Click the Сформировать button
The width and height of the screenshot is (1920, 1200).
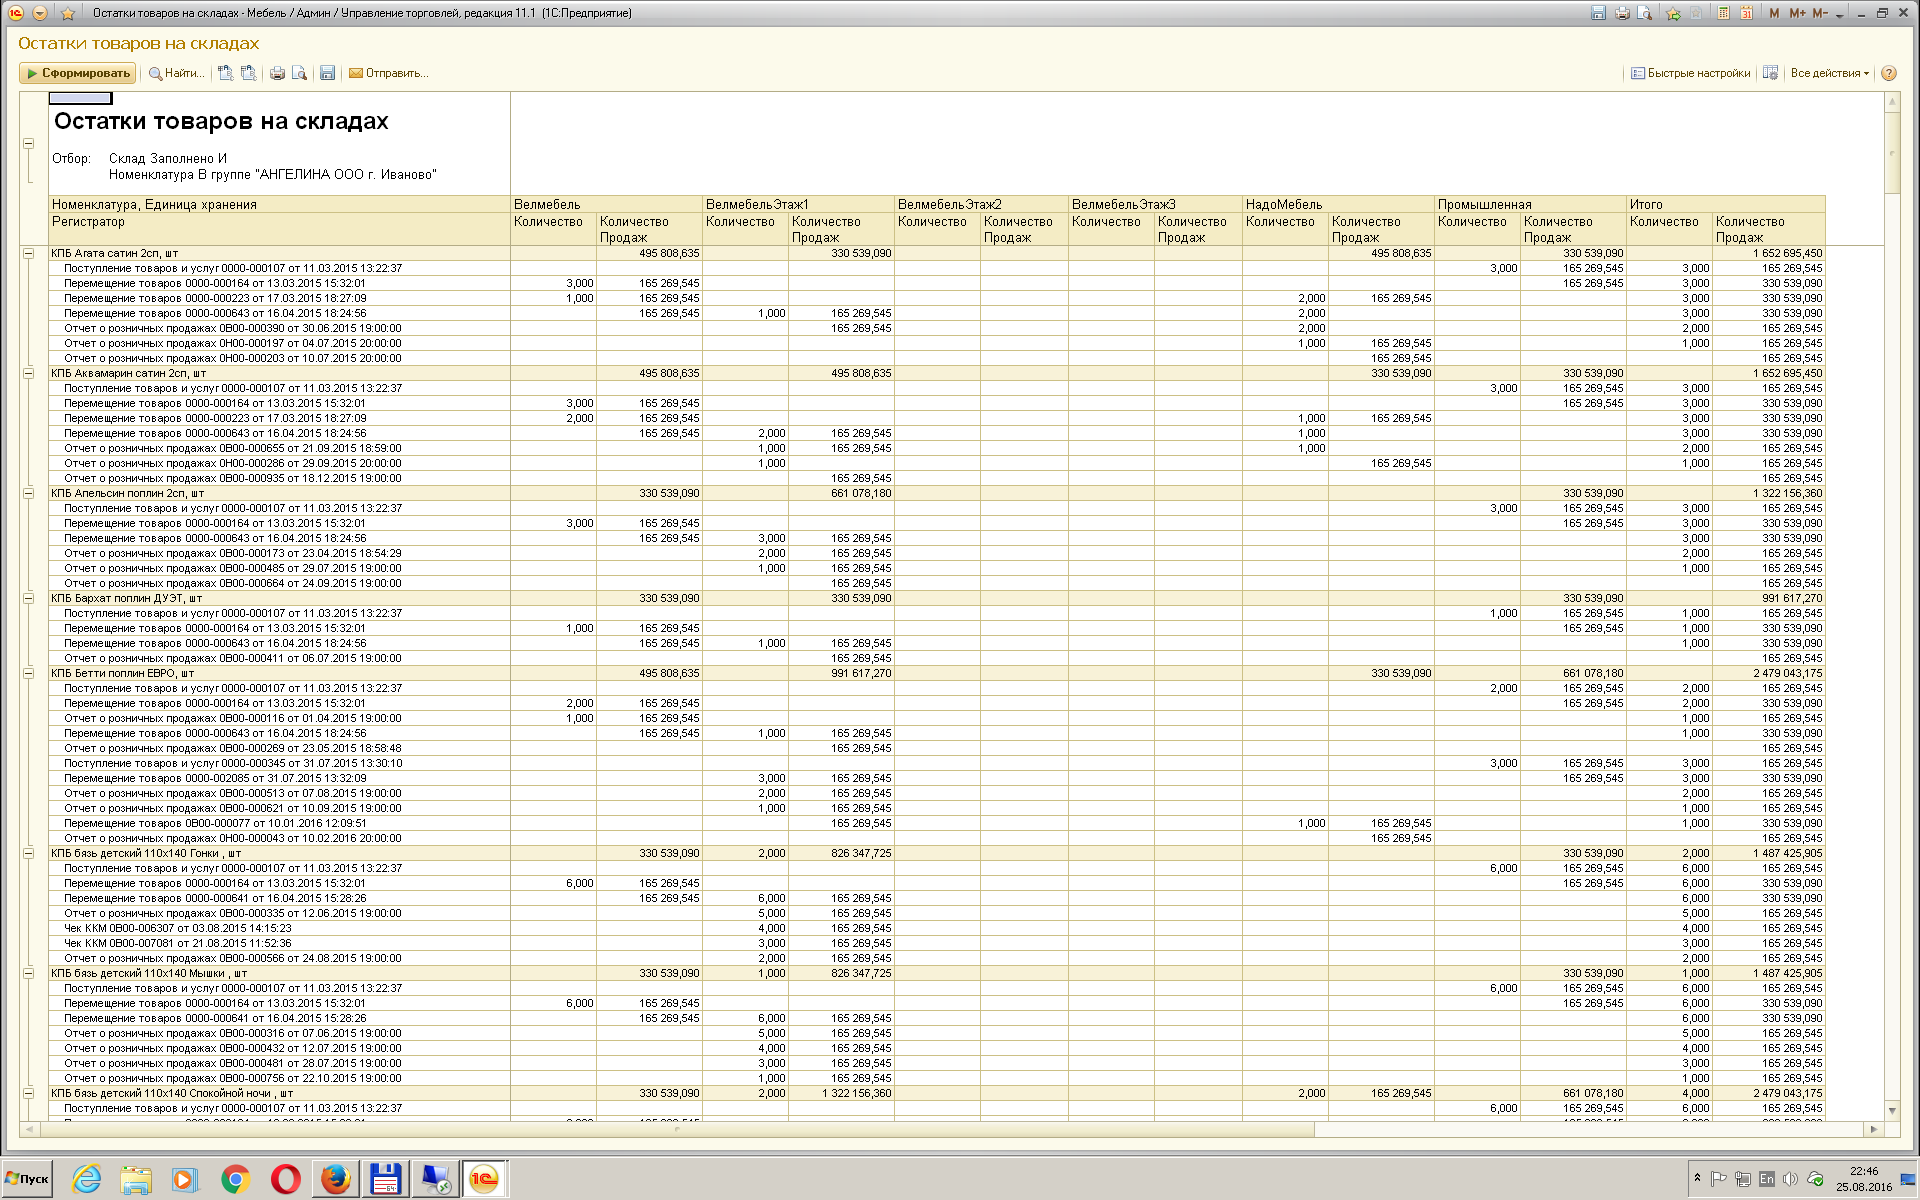tap(77, 73)
